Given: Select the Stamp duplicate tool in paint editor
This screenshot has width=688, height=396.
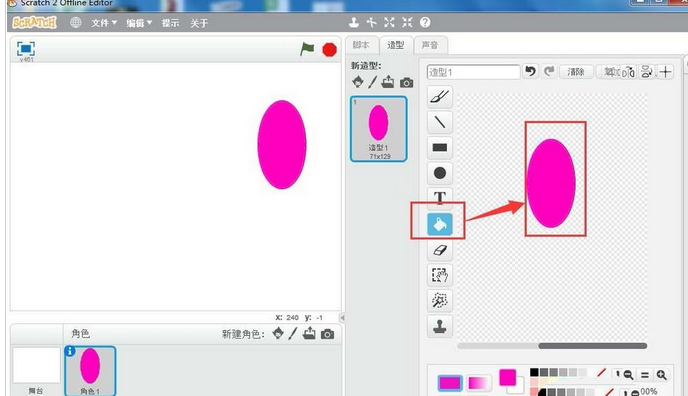Looking at the screenshot, I should pos(440,326).
